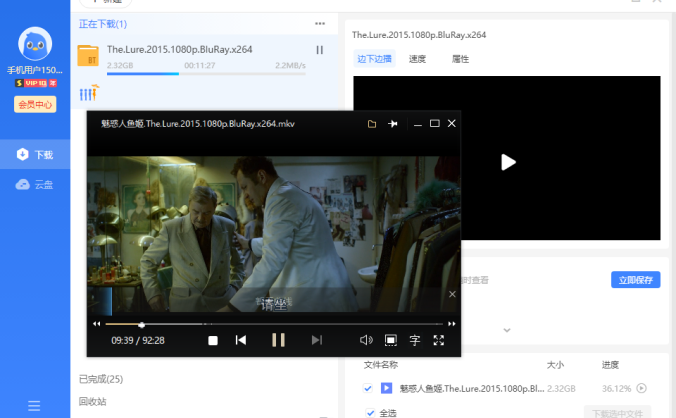Viewport: 676px width, 418px height.
Task: Expand the 已完成(25) completed list
Action: [x=101, y=379]
